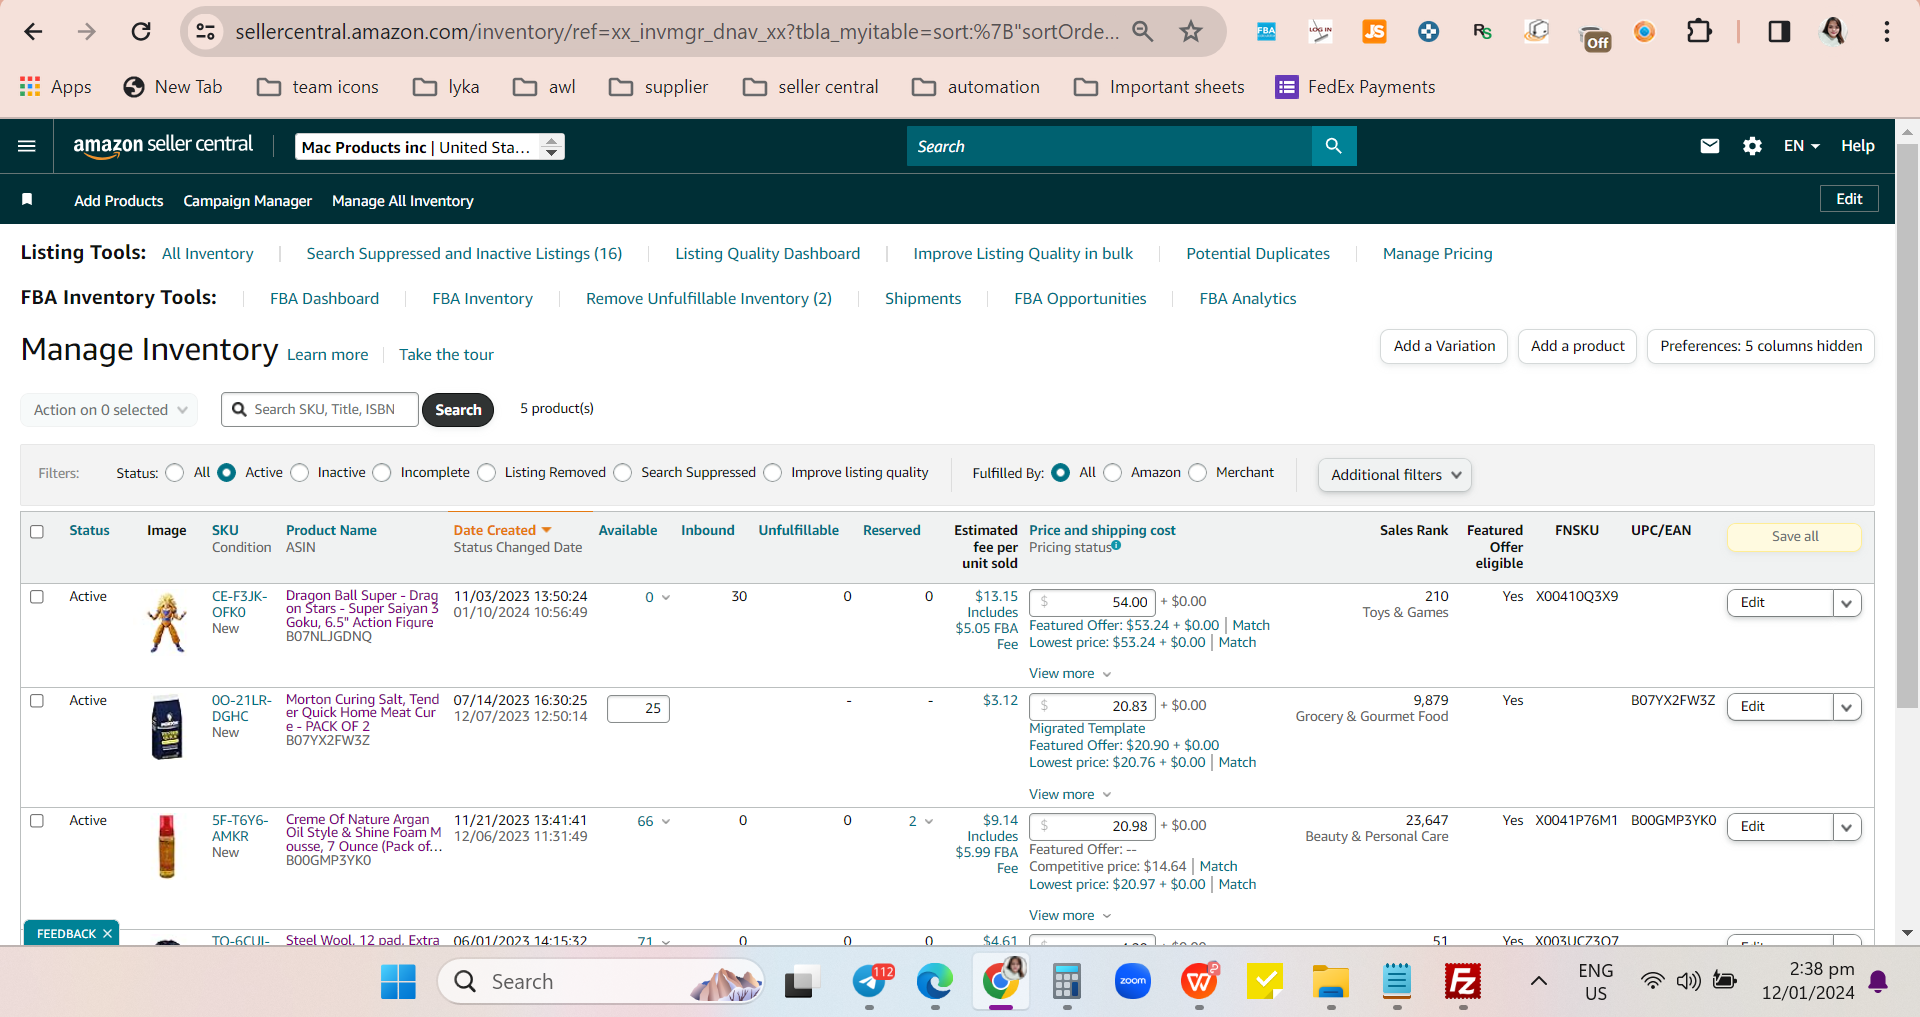Image resolution: width=1920 pixels, height=1017 pixels.
Task: Open Campaign Manager menu item
Action: tap(248, 201)
